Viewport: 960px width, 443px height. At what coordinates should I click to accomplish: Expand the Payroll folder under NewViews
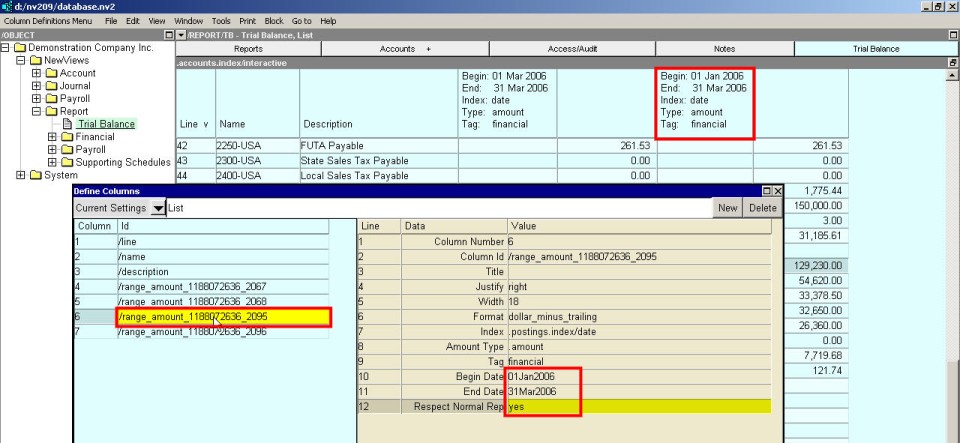(x=38, y=99)
